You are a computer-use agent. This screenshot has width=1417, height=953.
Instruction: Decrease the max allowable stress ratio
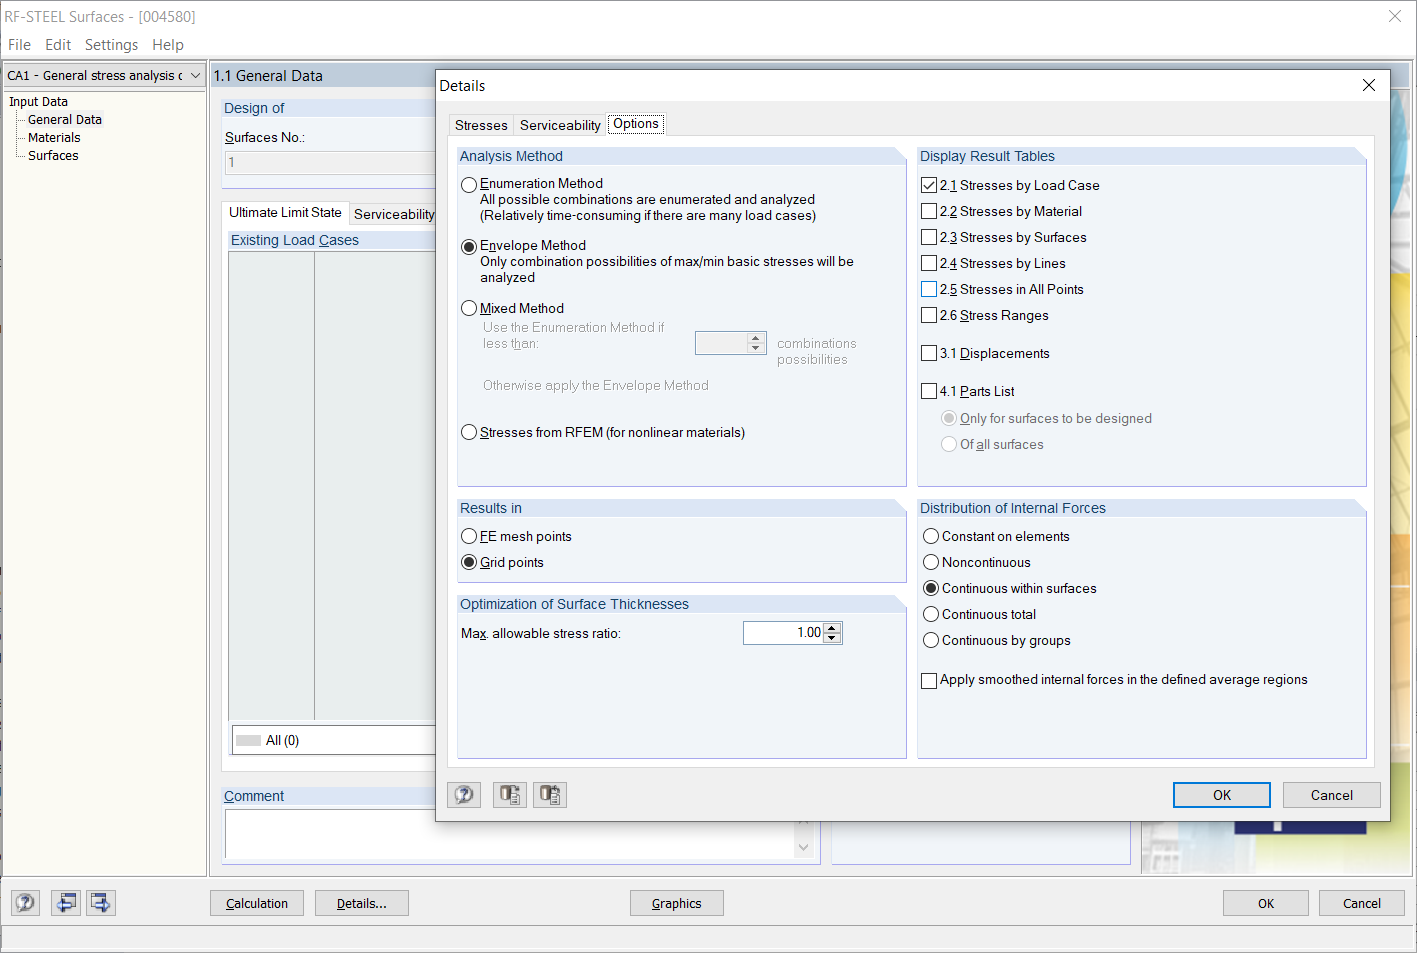[832, 638]
